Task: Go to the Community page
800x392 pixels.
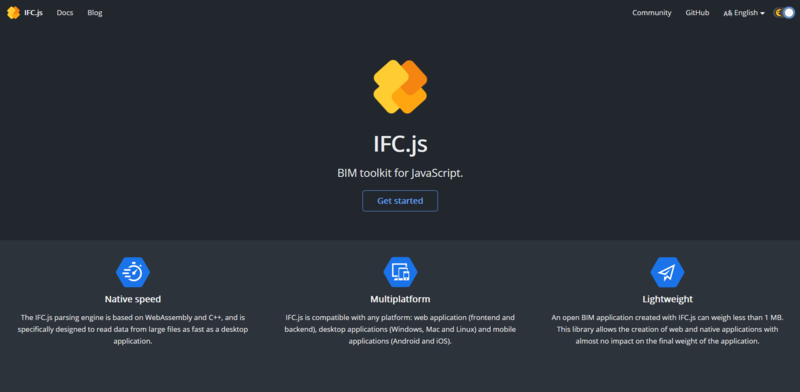Action: (x=652, y=13)
